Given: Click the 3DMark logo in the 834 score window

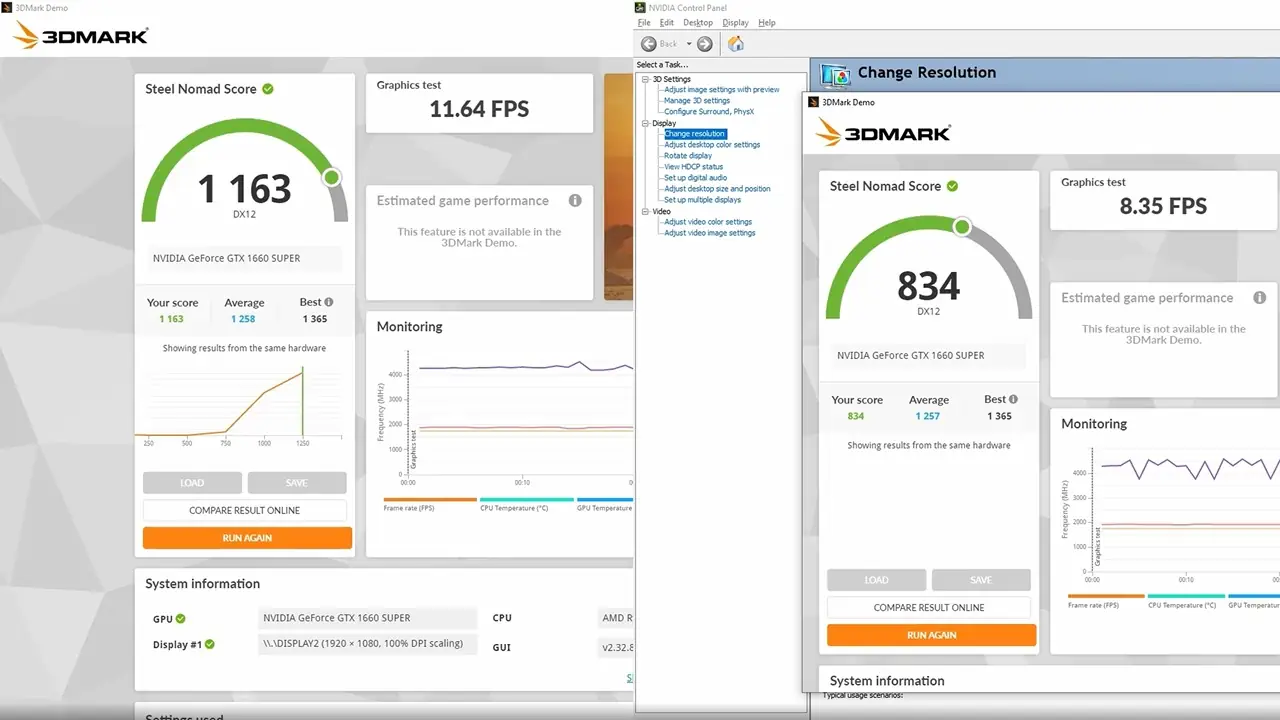Looking at the screenshot, I should click(883, 132).
